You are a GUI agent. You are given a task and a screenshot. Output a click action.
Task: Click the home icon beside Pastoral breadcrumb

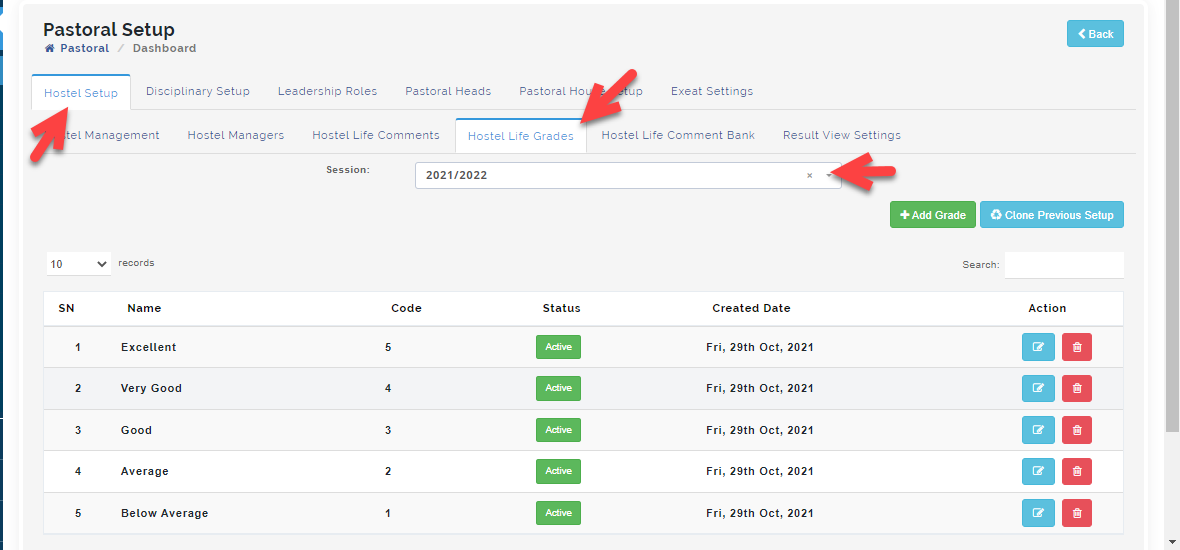(50, 48)
